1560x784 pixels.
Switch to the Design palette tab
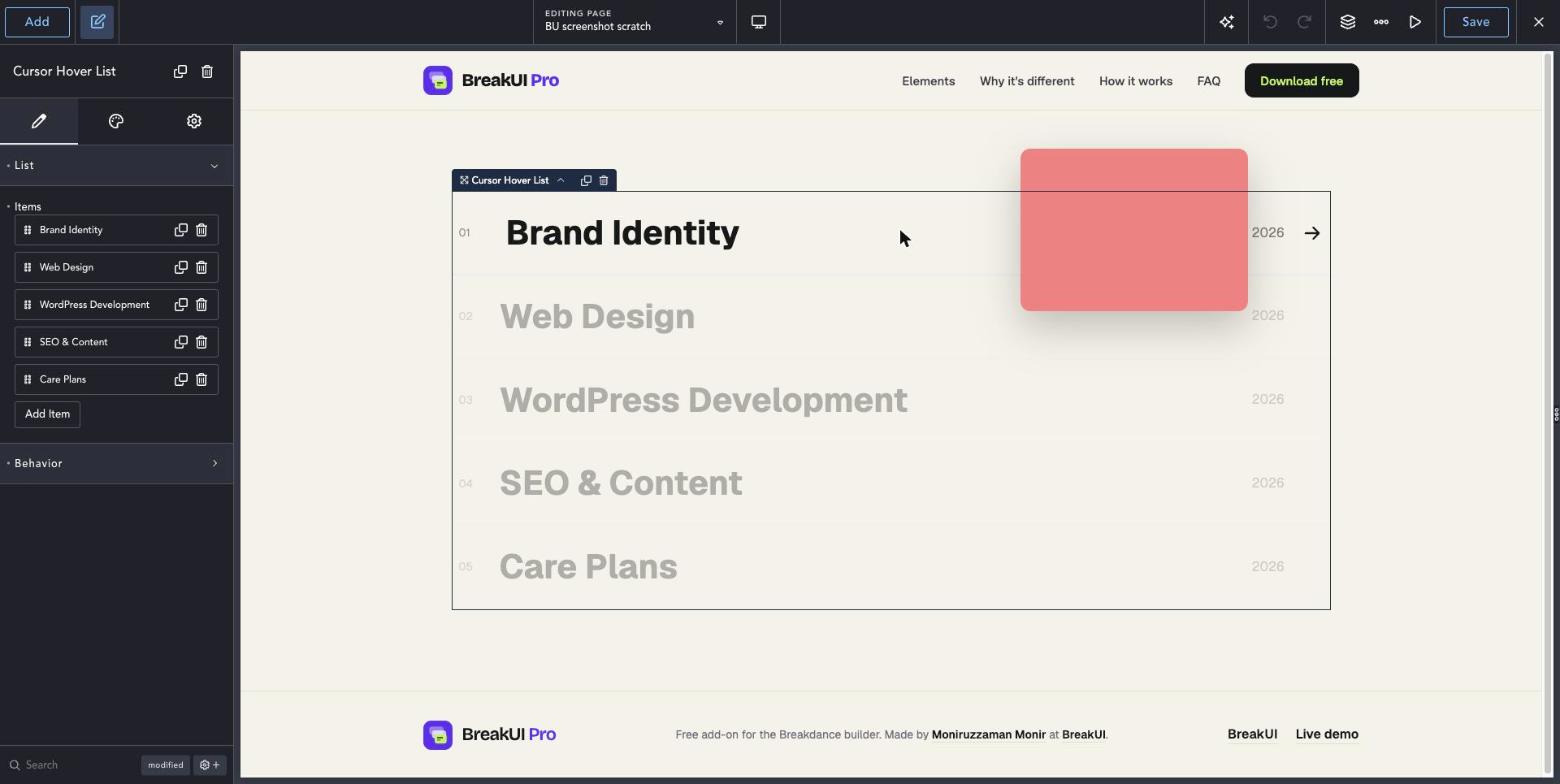(x=116, y=121)
